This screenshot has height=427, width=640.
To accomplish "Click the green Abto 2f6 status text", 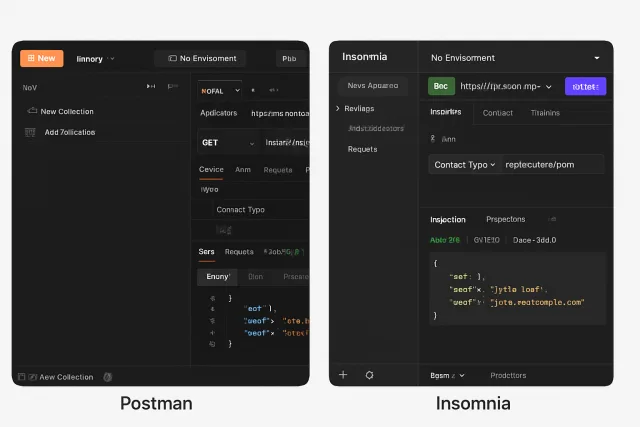I will tap(444, 240).
